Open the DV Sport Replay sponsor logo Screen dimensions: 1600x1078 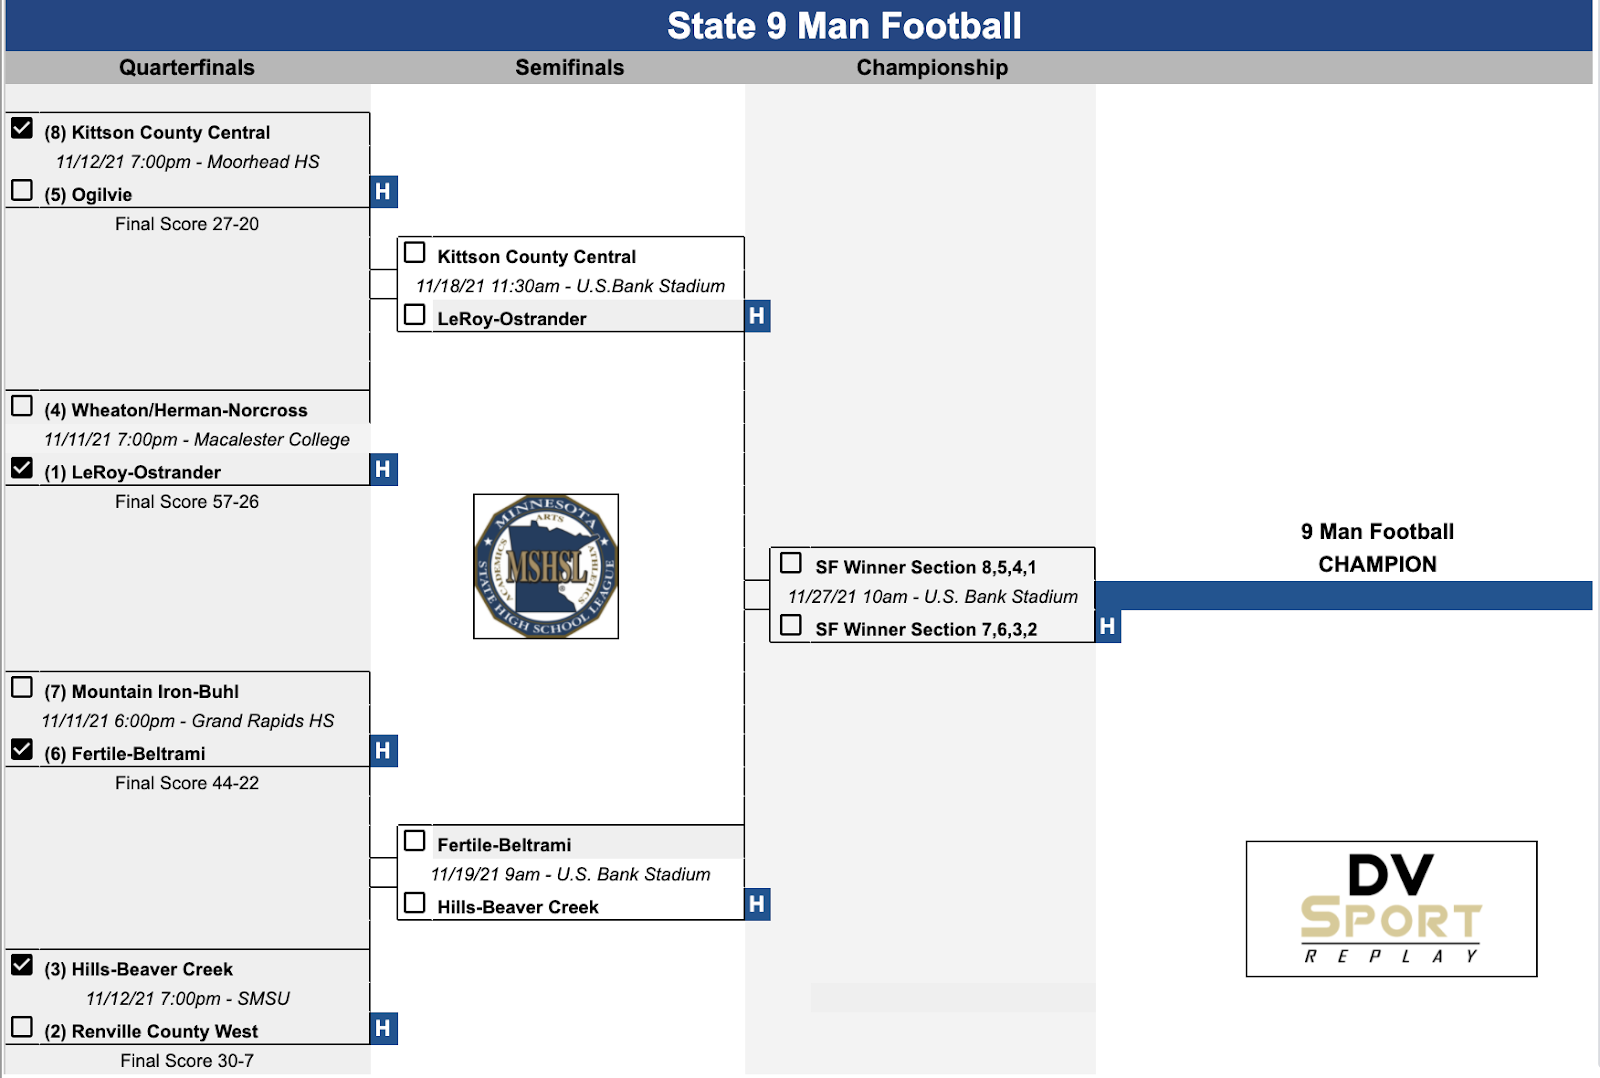pyautogui.click(x=1391, y=908)
